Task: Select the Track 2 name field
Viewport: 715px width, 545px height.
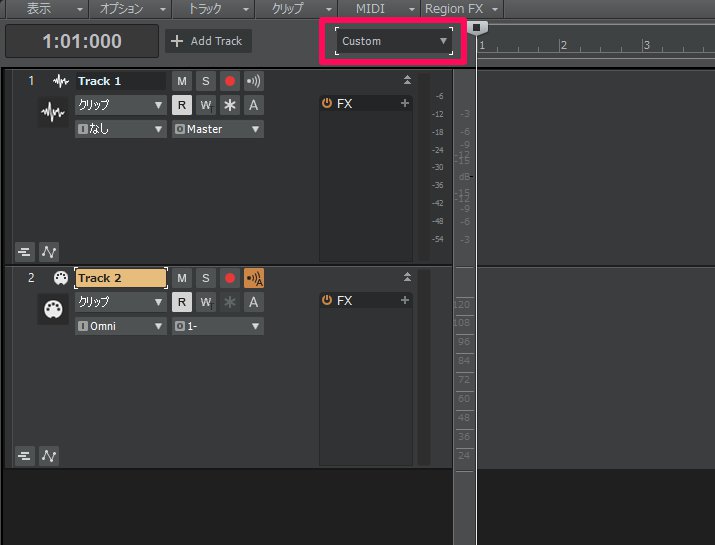Action: point(120,278)
